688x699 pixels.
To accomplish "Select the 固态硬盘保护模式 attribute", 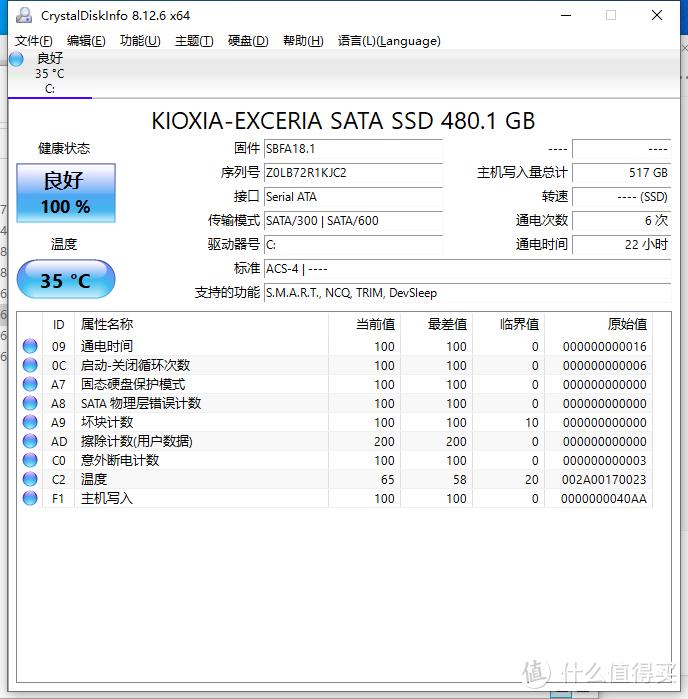I will [133, 384].
